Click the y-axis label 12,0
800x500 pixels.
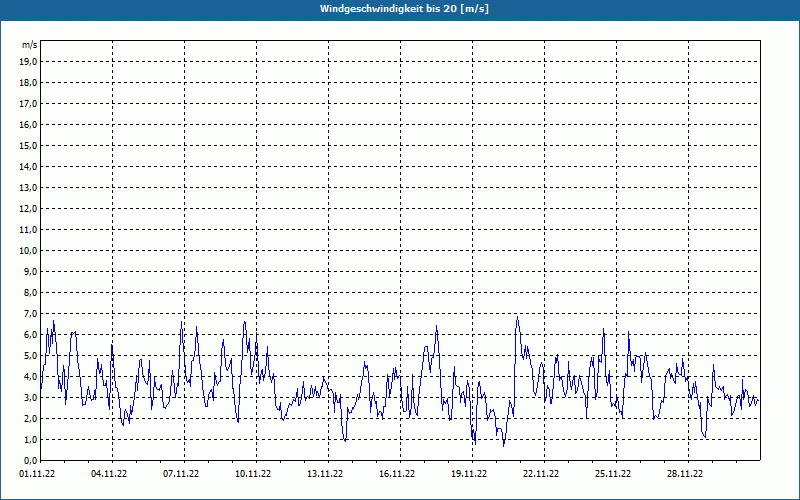(x=28, y=209)
